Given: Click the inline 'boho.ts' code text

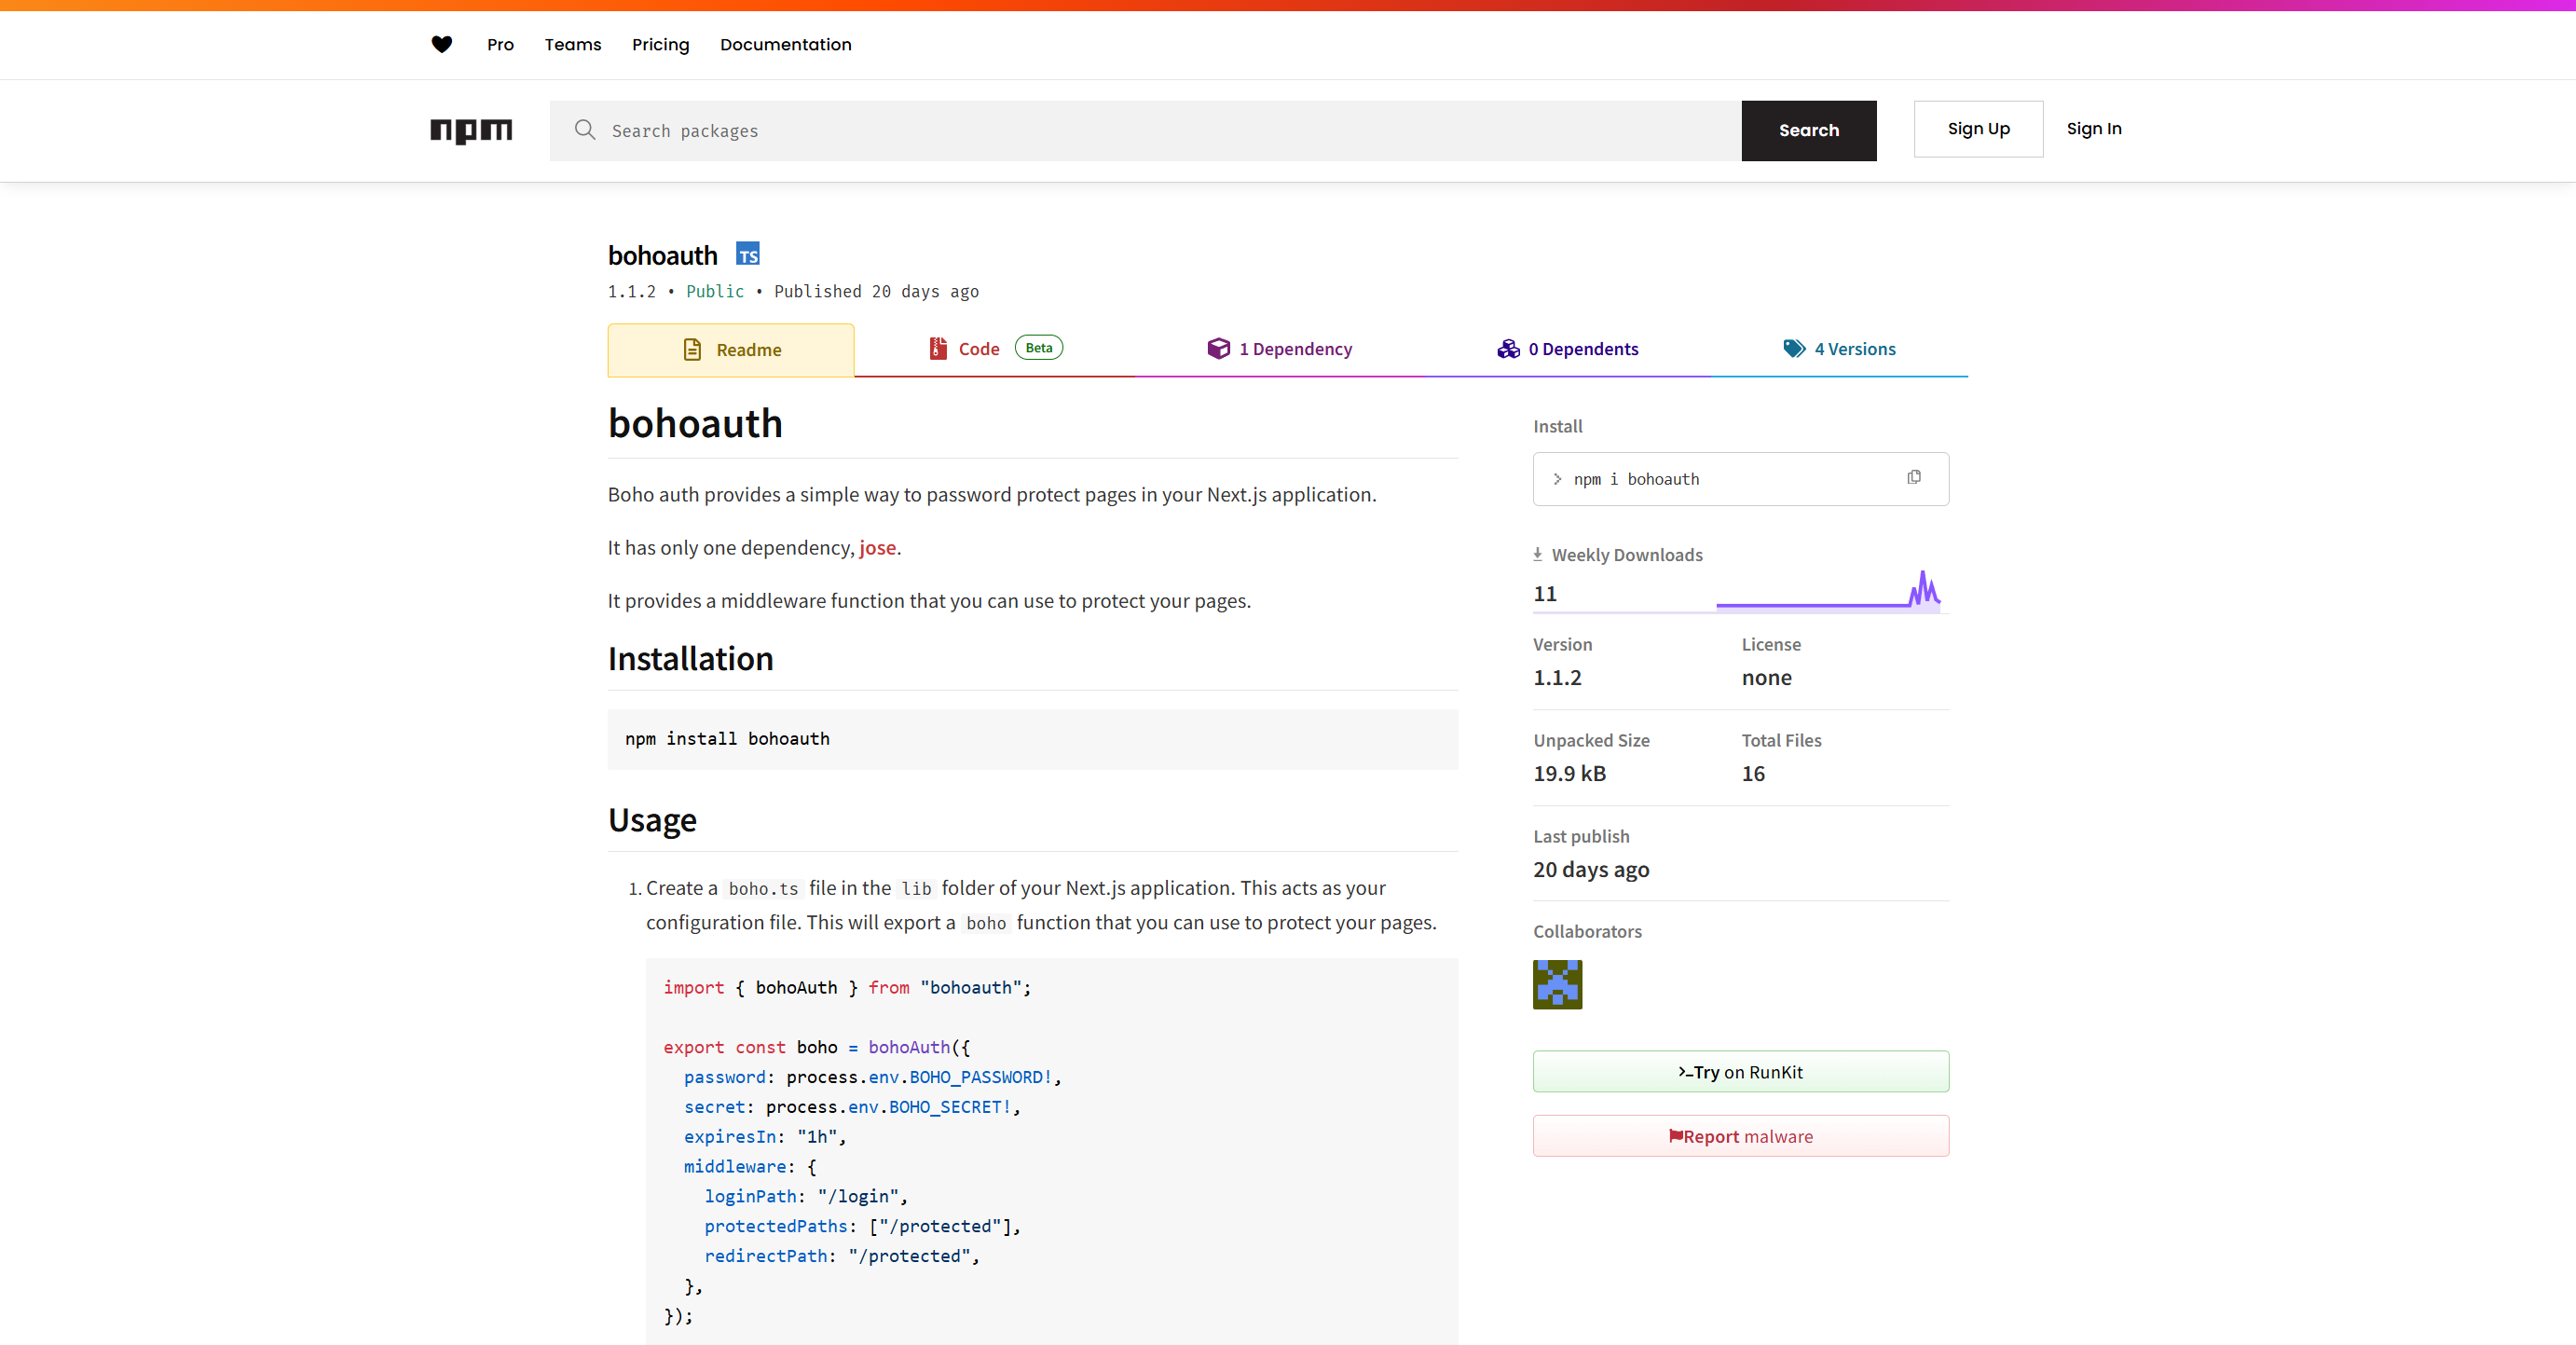Looking at the screenshot, I should [763, 888].
